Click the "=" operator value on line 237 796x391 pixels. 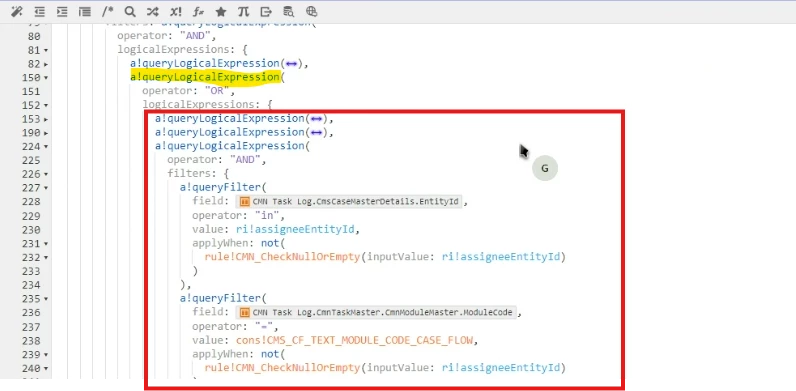[x=264, y=326]
